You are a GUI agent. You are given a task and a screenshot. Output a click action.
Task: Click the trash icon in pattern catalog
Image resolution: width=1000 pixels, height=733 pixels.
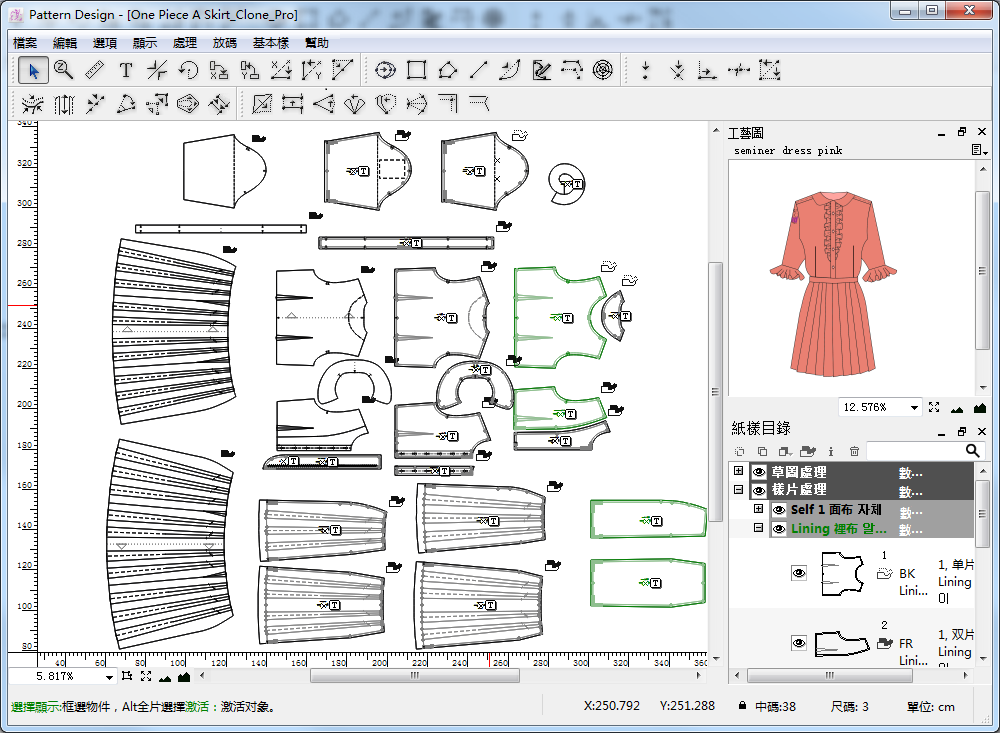(x=854, y=452)
